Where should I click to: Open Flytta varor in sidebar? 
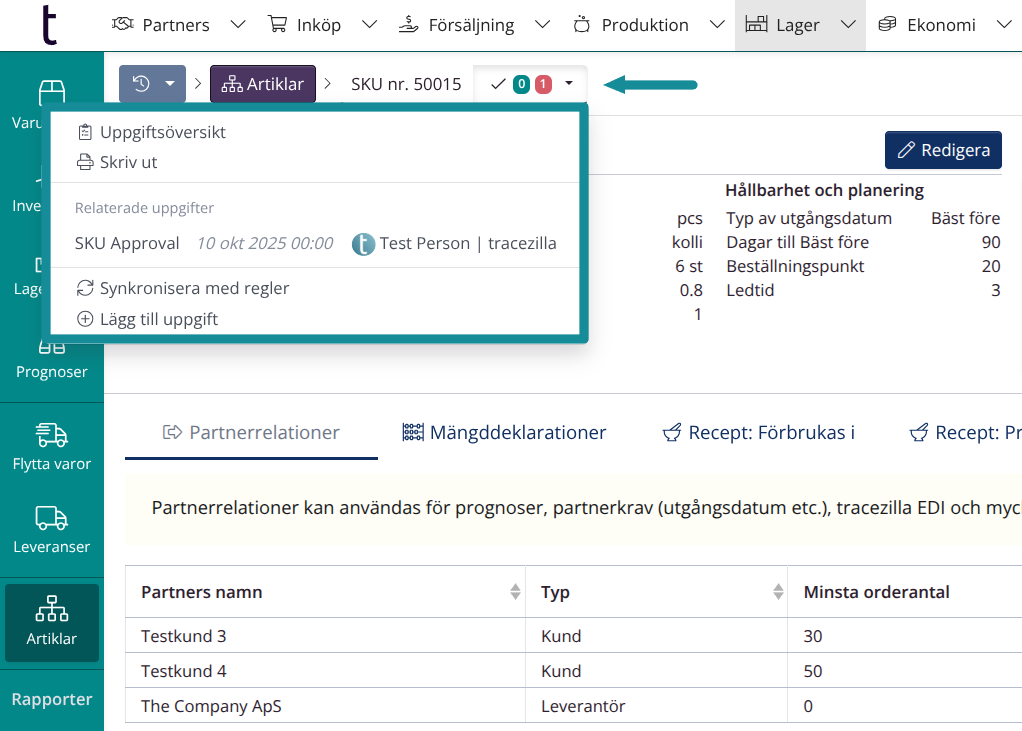click(52, 446)
